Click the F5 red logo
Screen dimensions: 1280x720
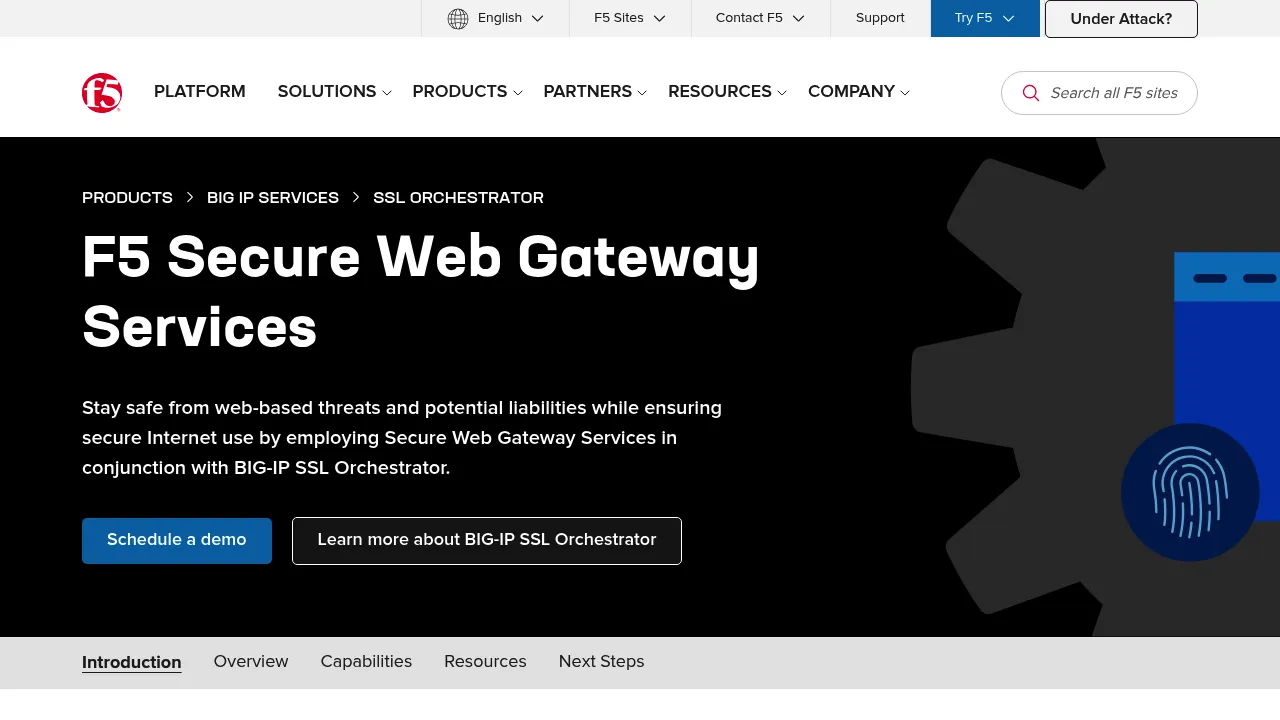point(102,93)
